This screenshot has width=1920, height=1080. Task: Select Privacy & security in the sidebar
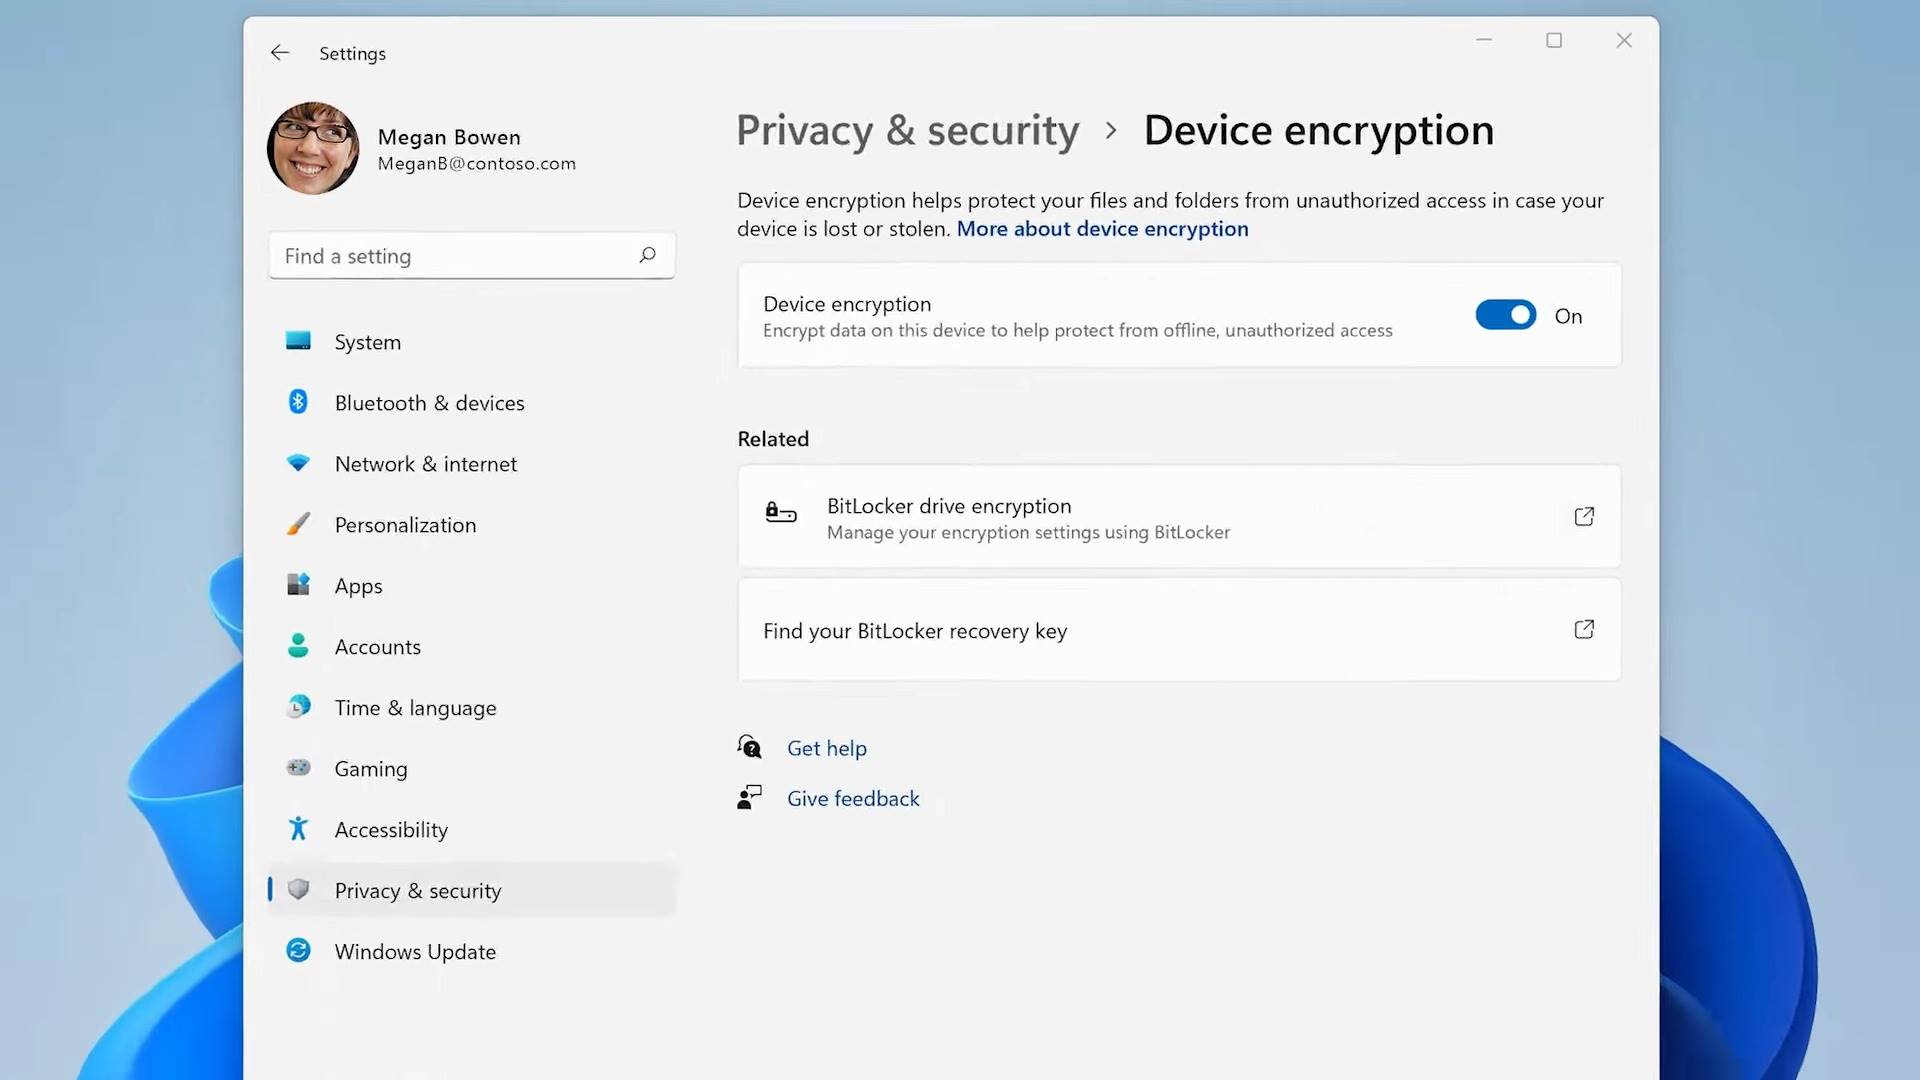point(418,891)
